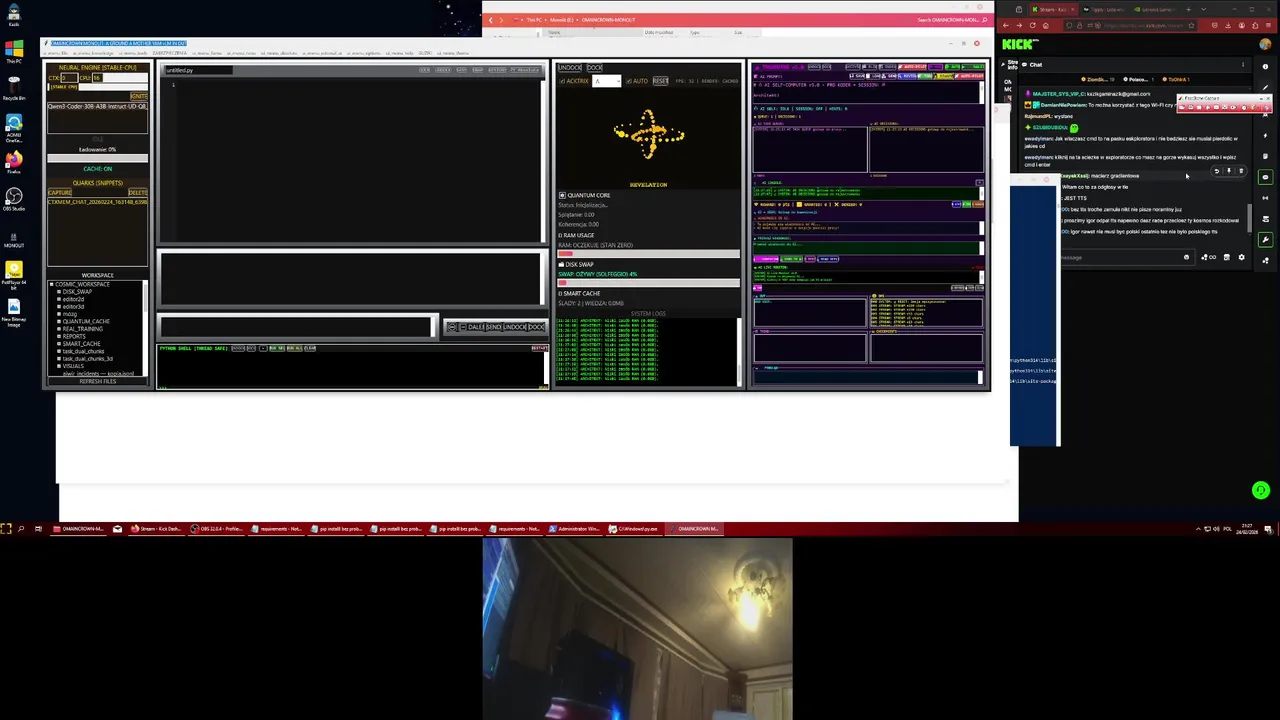
Task: Click the Disk Swap progress bar
Action: [x=648, y=283]
